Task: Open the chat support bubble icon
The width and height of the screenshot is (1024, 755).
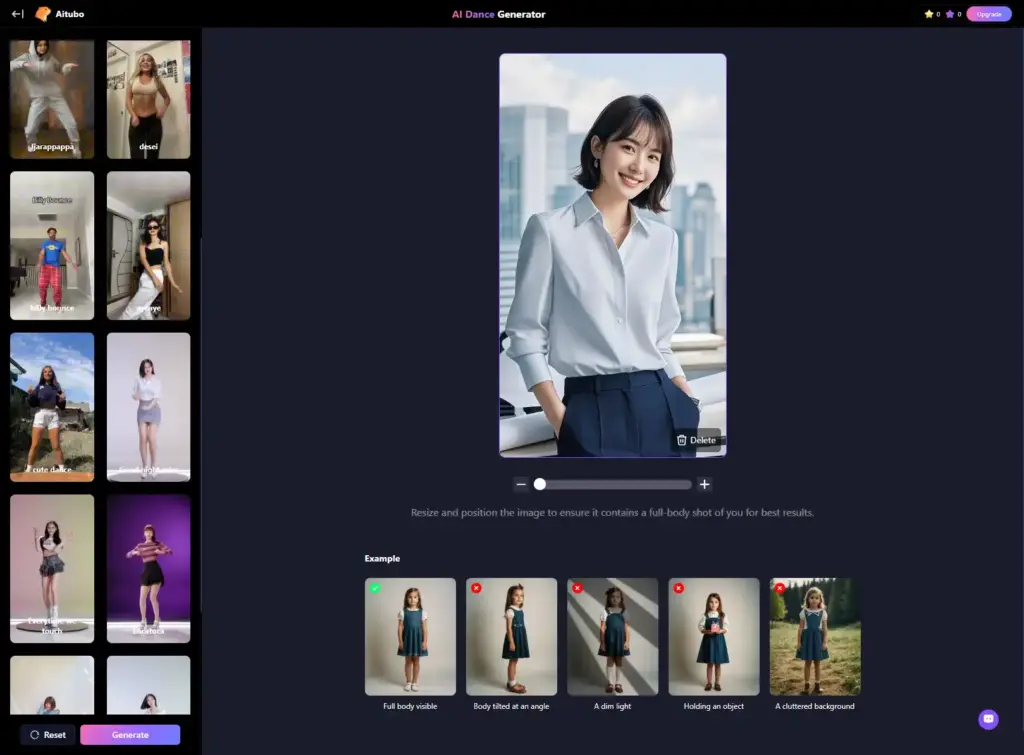Action: [x=988, y=719]
